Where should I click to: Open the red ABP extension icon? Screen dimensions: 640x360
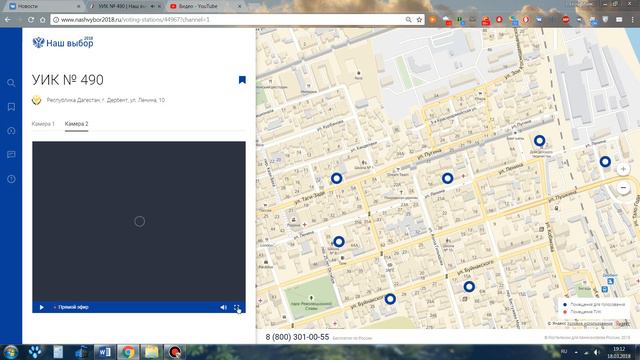pos(565,20)
